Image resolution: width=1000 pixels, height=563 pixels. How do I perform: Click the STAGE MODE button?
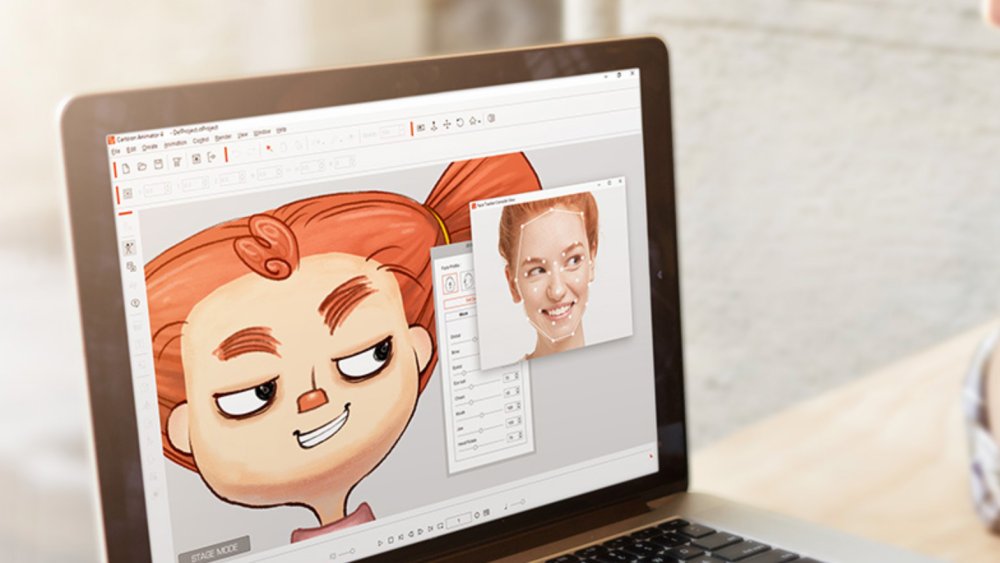[214, 550]
